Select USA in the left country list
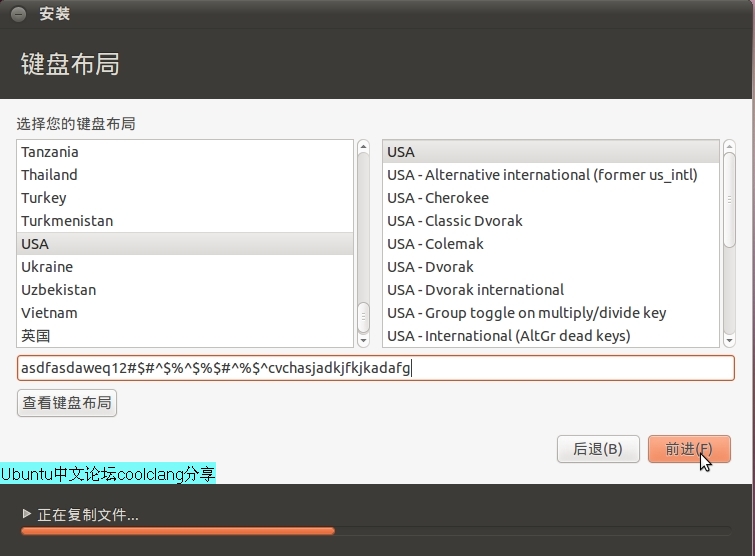The image size is (755, 556). pos(185,244)
